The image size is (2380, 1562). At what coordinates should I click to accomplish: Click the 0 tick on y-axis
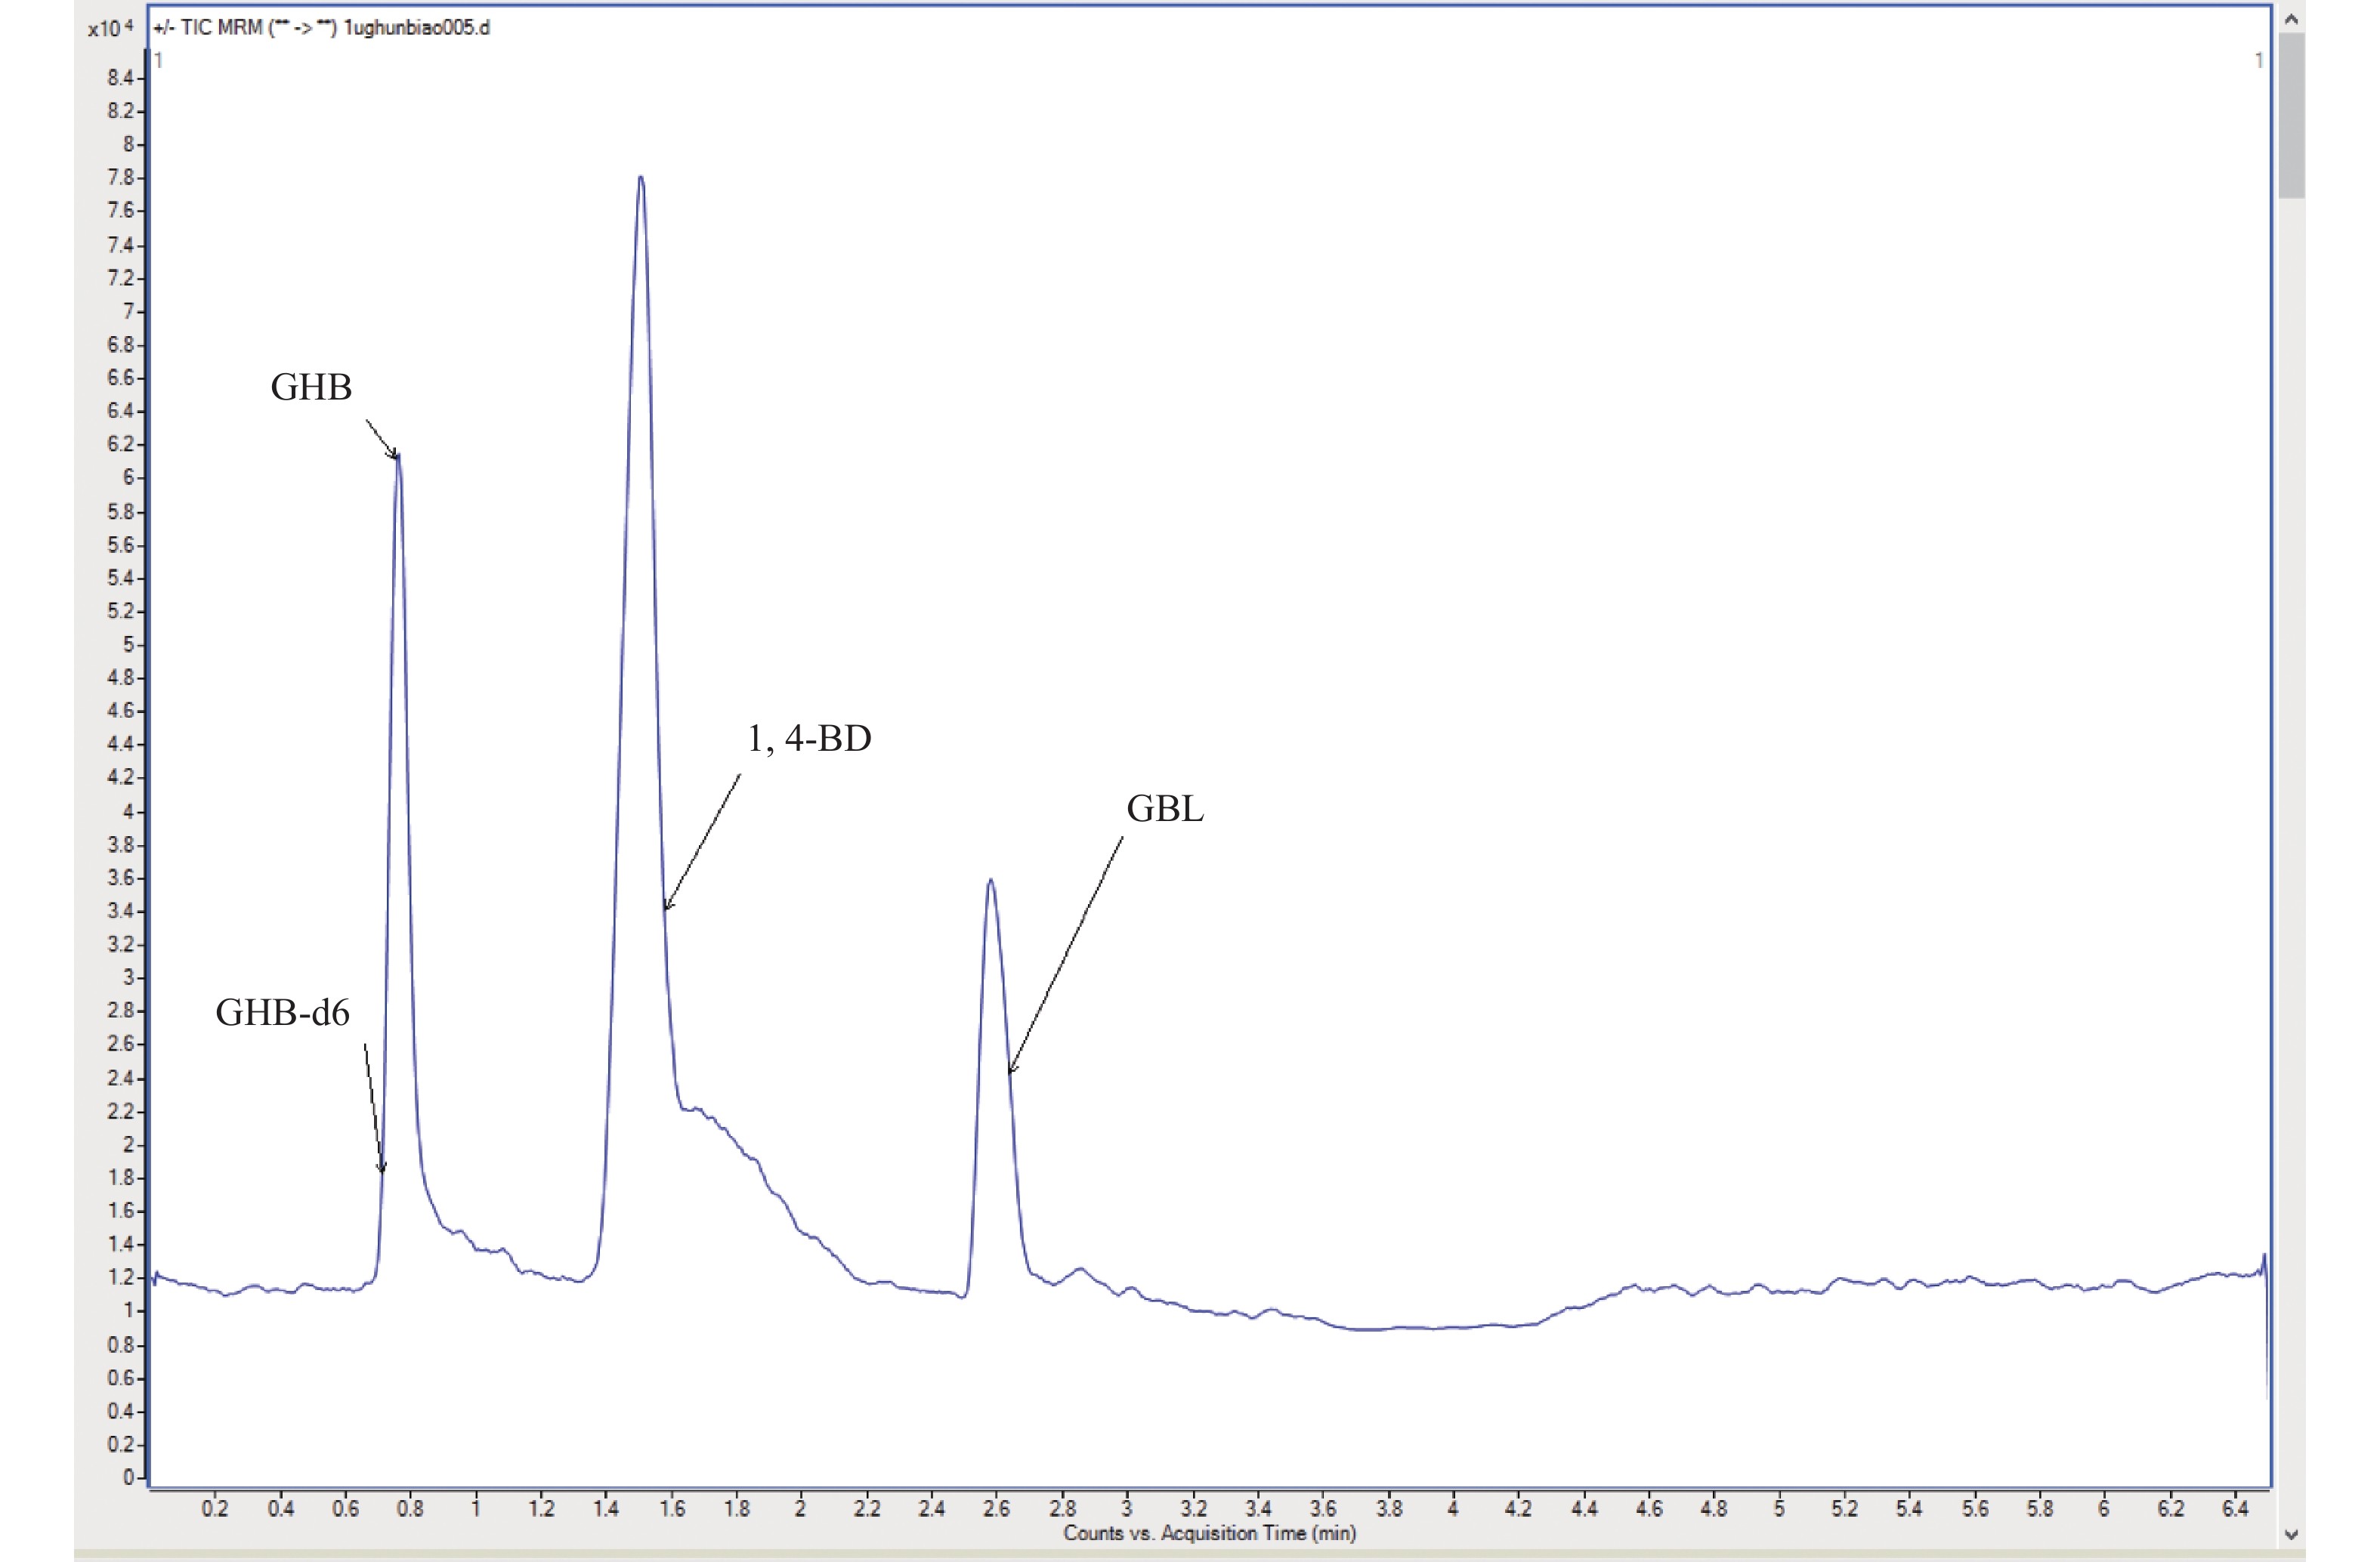128,1477
